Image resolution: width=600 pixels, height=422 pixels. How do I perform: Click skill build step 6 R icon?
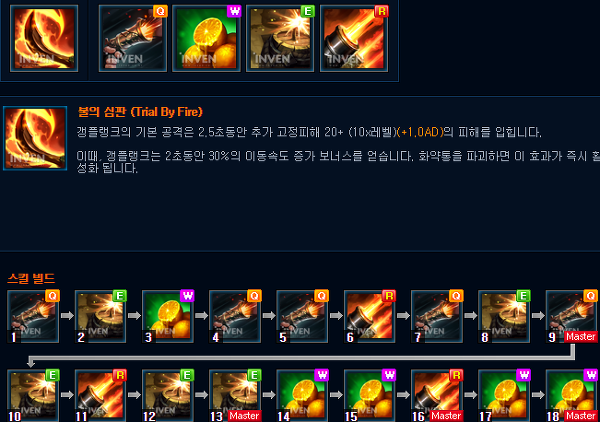click(x=370, y=316)
